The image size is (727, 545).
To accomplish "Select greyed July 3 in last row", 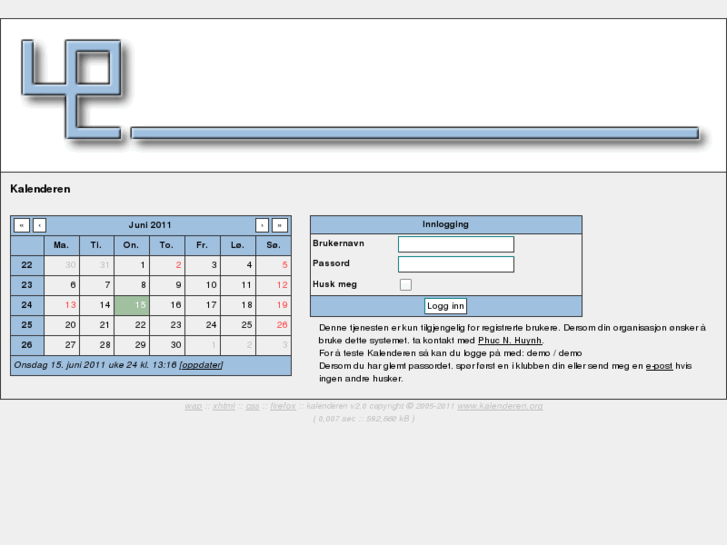I will point(274,345).
